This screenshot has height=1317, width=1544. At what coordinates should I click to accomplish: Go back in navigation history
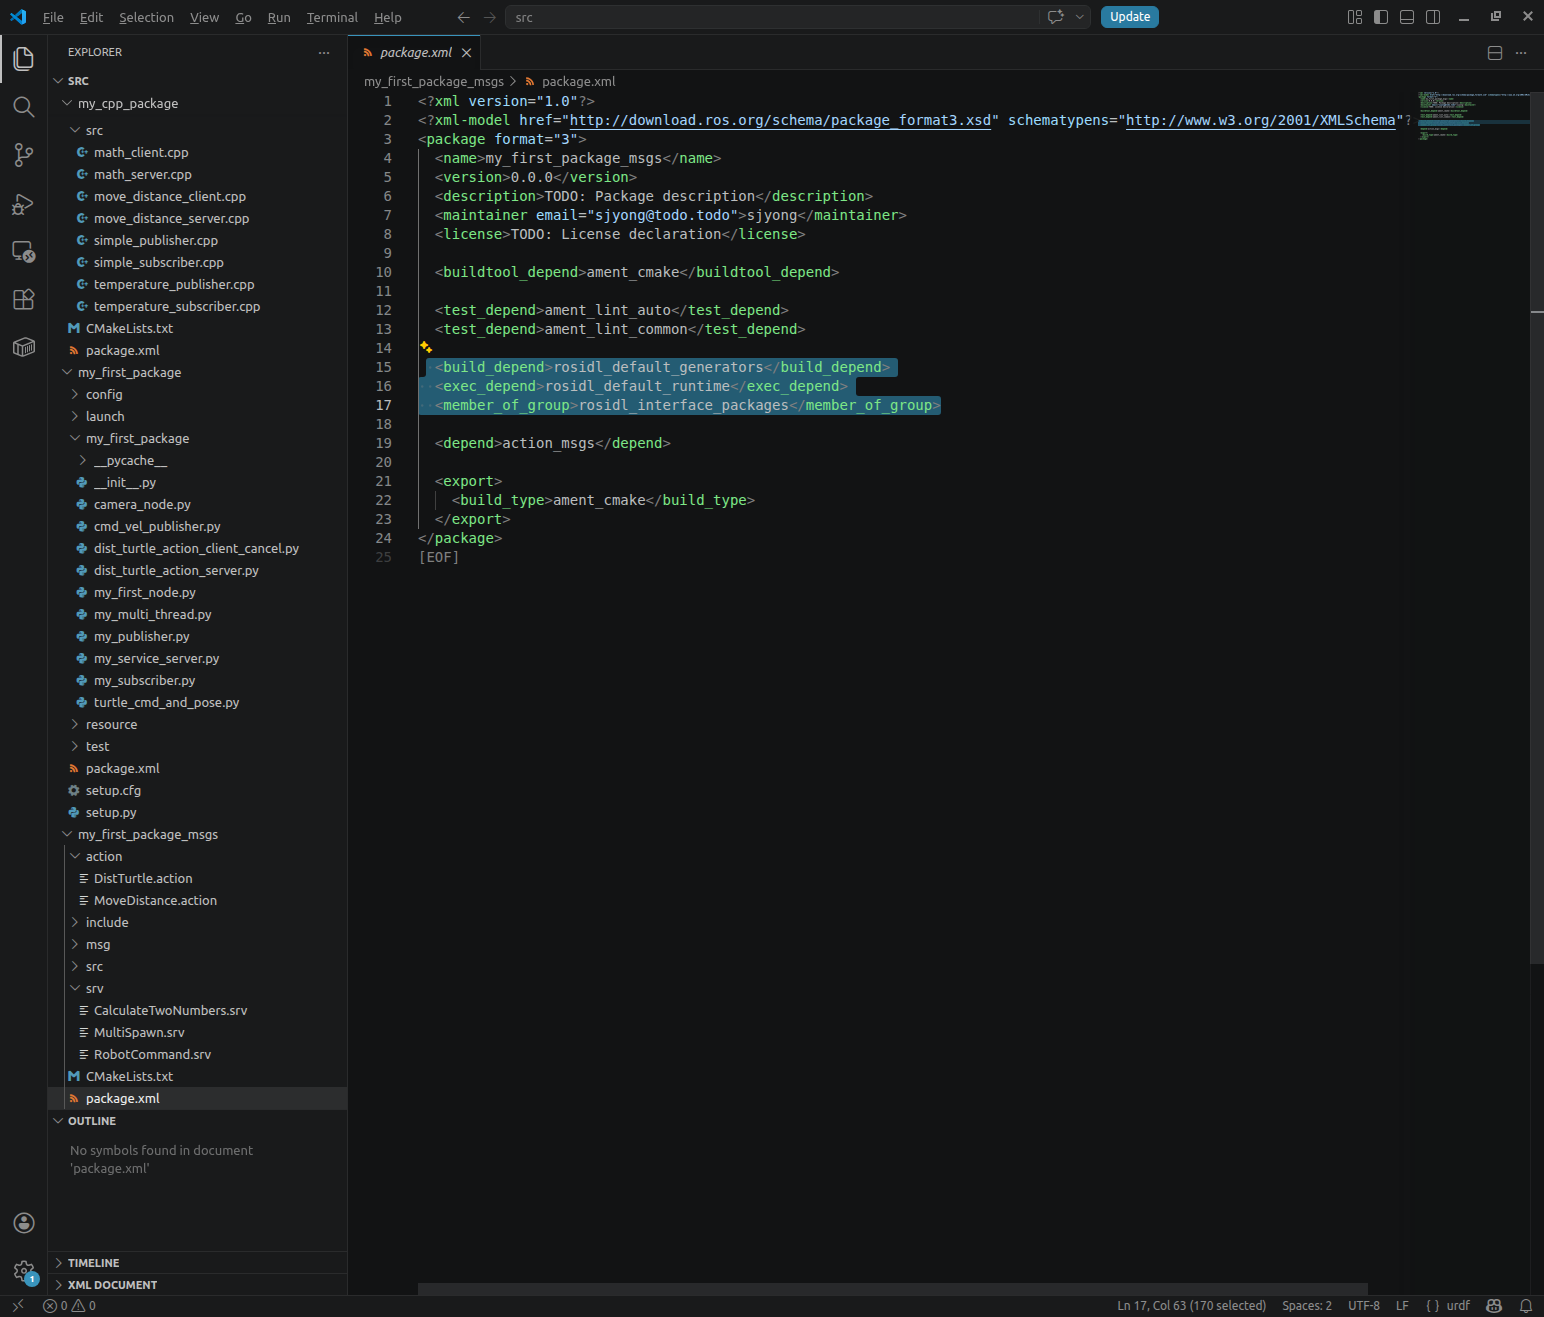tap(463, 17)
